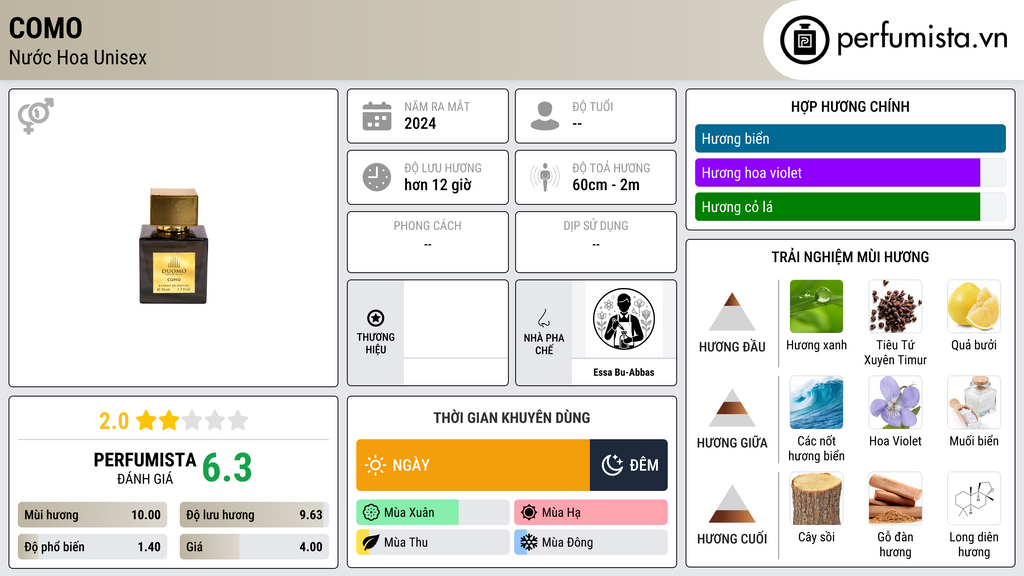
Task: Select the Hương biển accord bar
Action: 850,138
